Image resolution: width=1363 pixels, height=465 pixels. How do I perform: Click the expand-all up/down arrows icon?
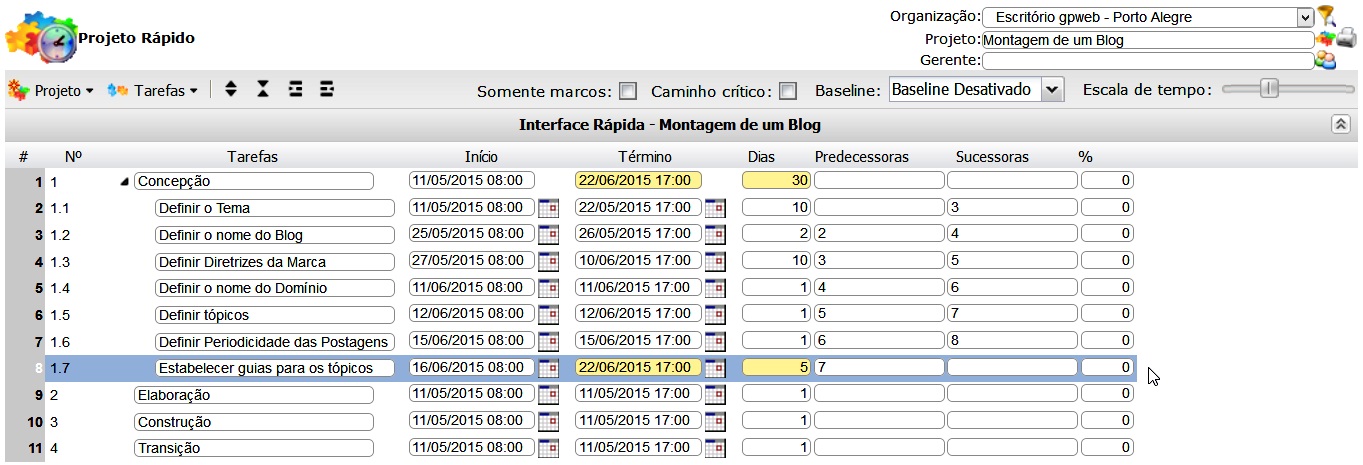231,90
